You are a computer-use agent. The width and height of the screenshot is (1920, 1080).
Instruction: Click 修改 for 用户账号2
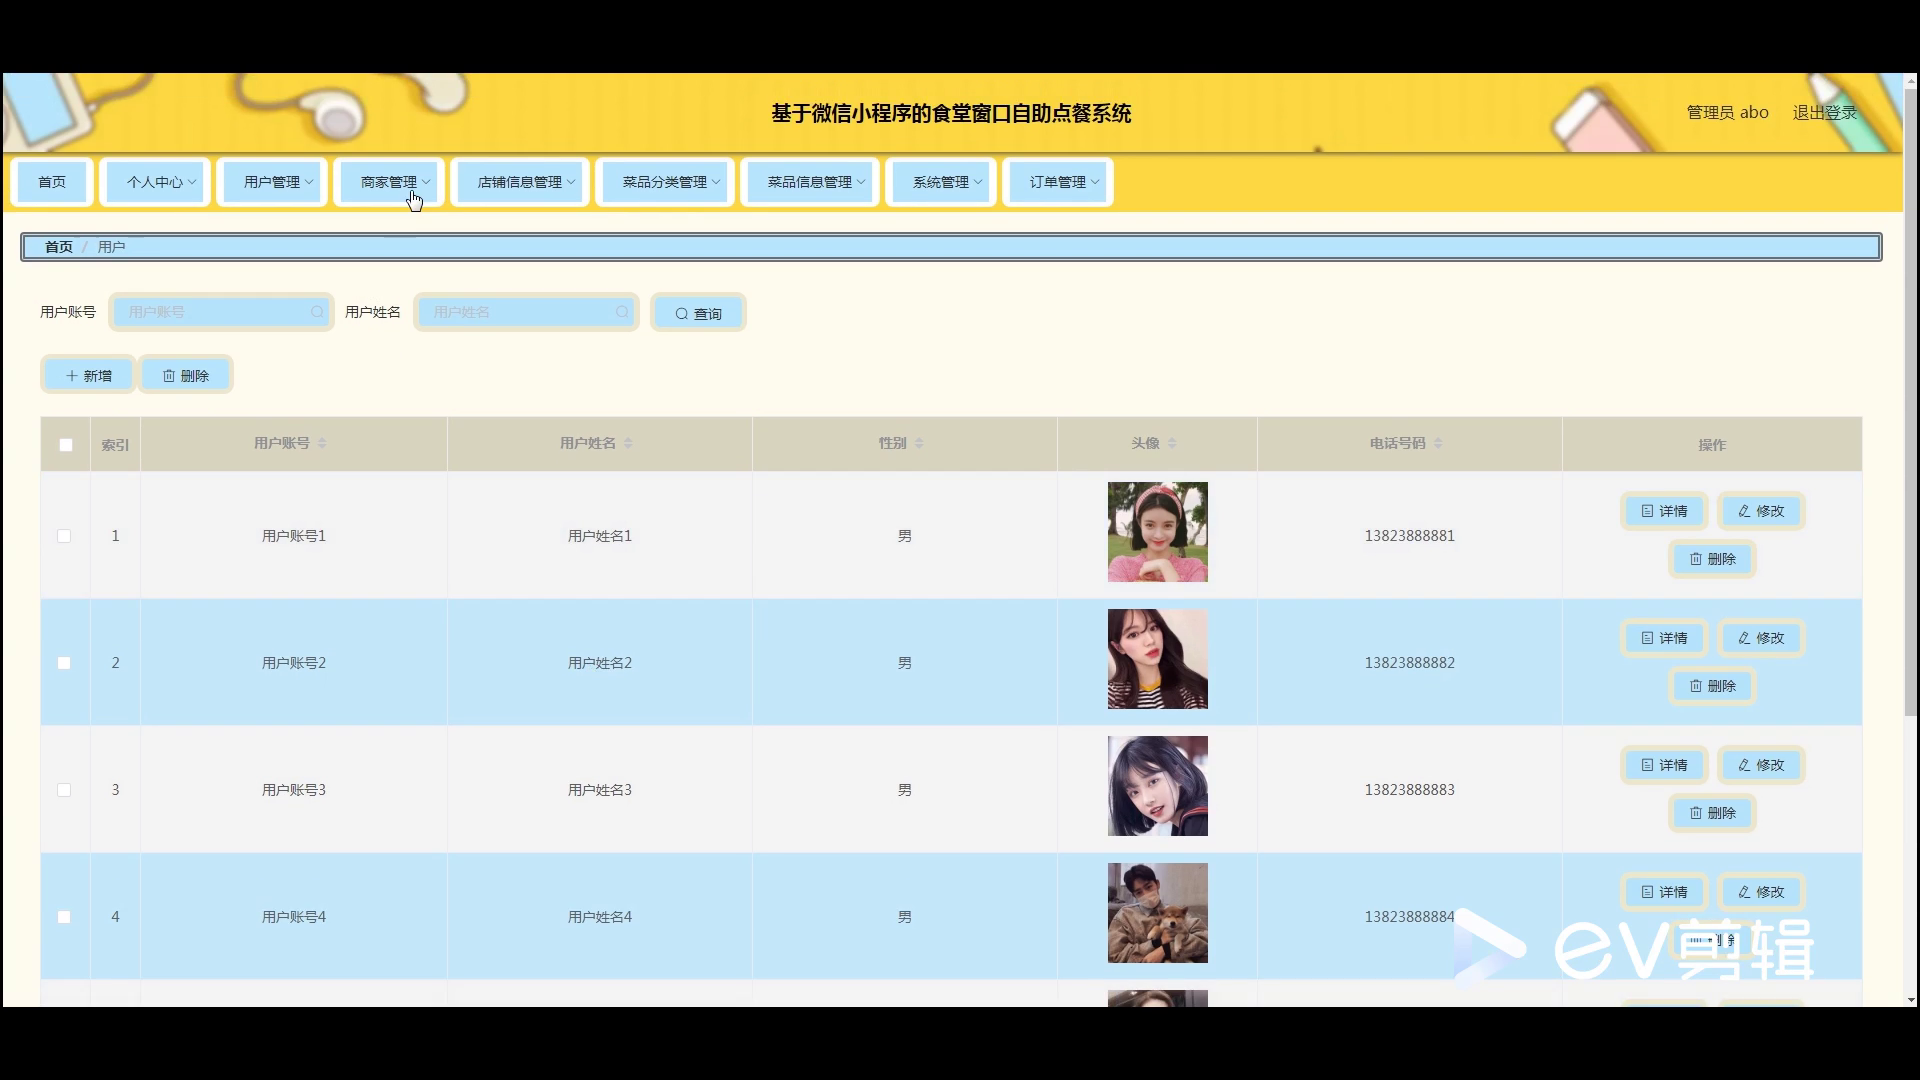tap(1761, 638)
